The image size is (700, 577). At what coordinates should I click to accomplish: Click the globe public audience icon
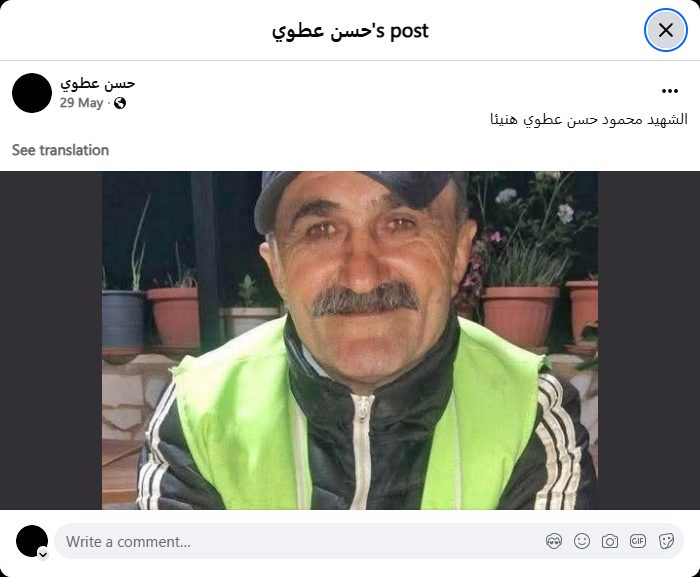pos(120,103)
